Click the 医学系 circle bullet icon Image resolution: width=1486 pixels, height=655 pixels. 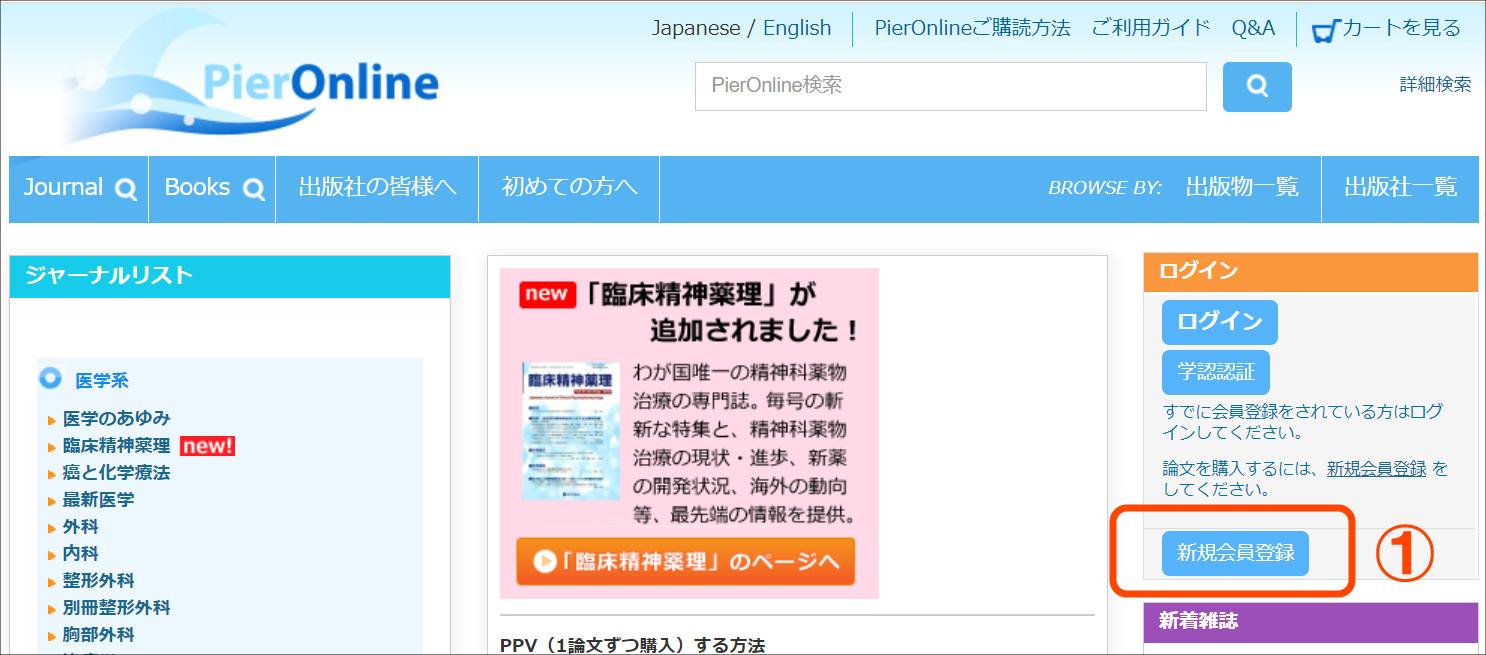[50, 378]
